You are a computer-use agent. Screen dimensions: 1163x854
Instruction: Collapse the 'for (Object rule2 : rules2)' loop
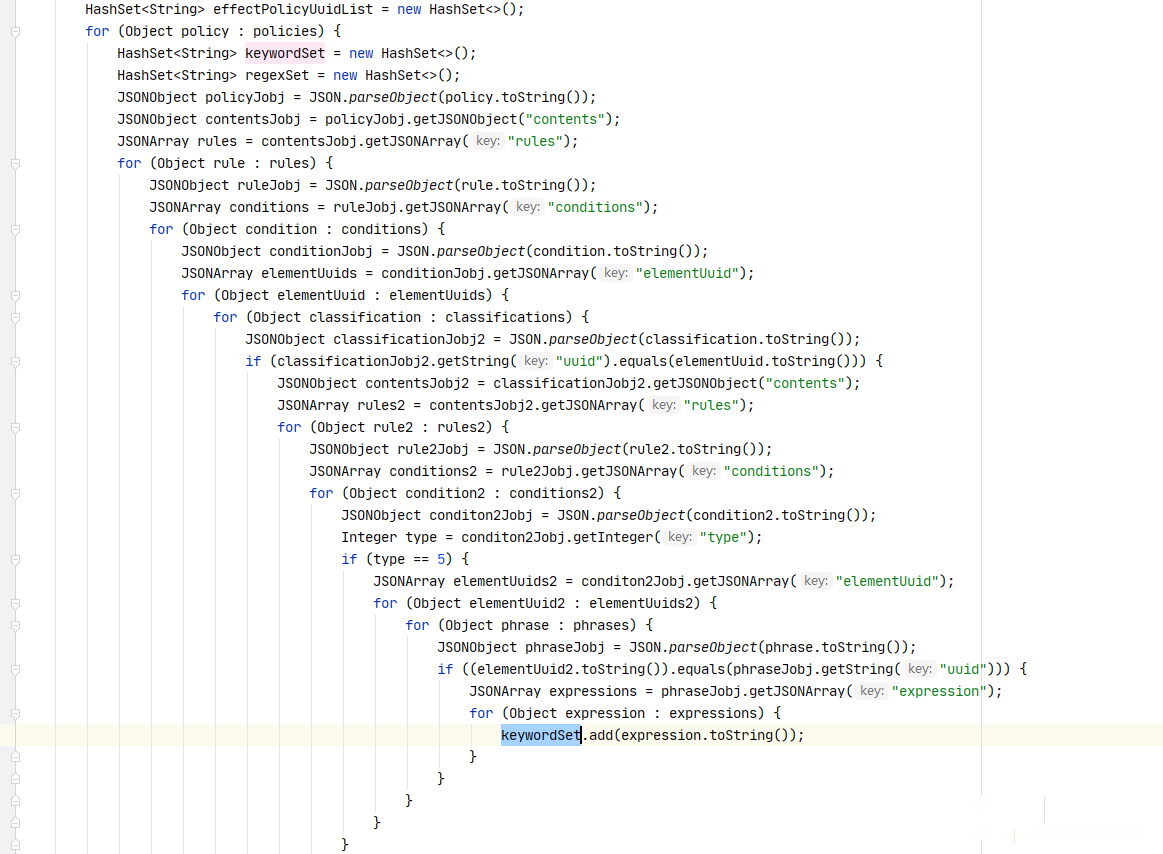click(16, 427)
